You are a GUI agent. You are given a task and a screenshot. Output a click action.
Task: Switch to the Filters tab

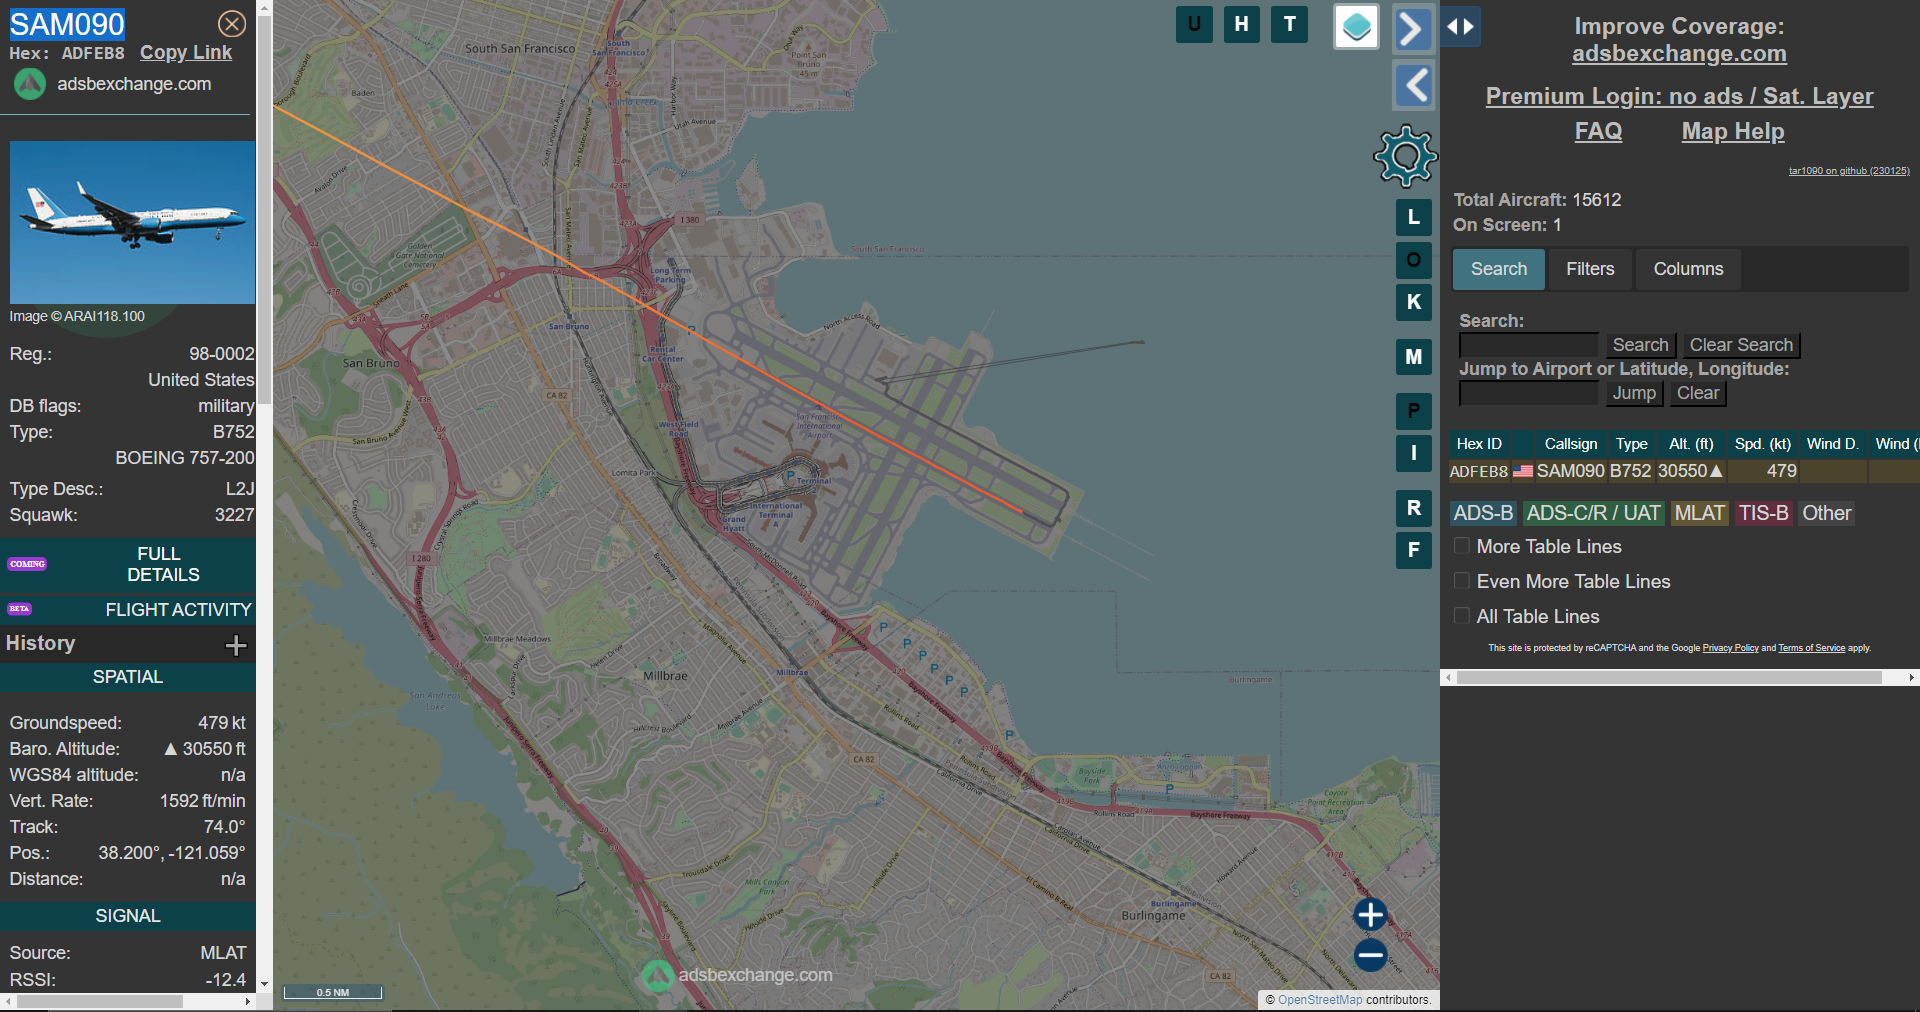tap(1590, 269)
